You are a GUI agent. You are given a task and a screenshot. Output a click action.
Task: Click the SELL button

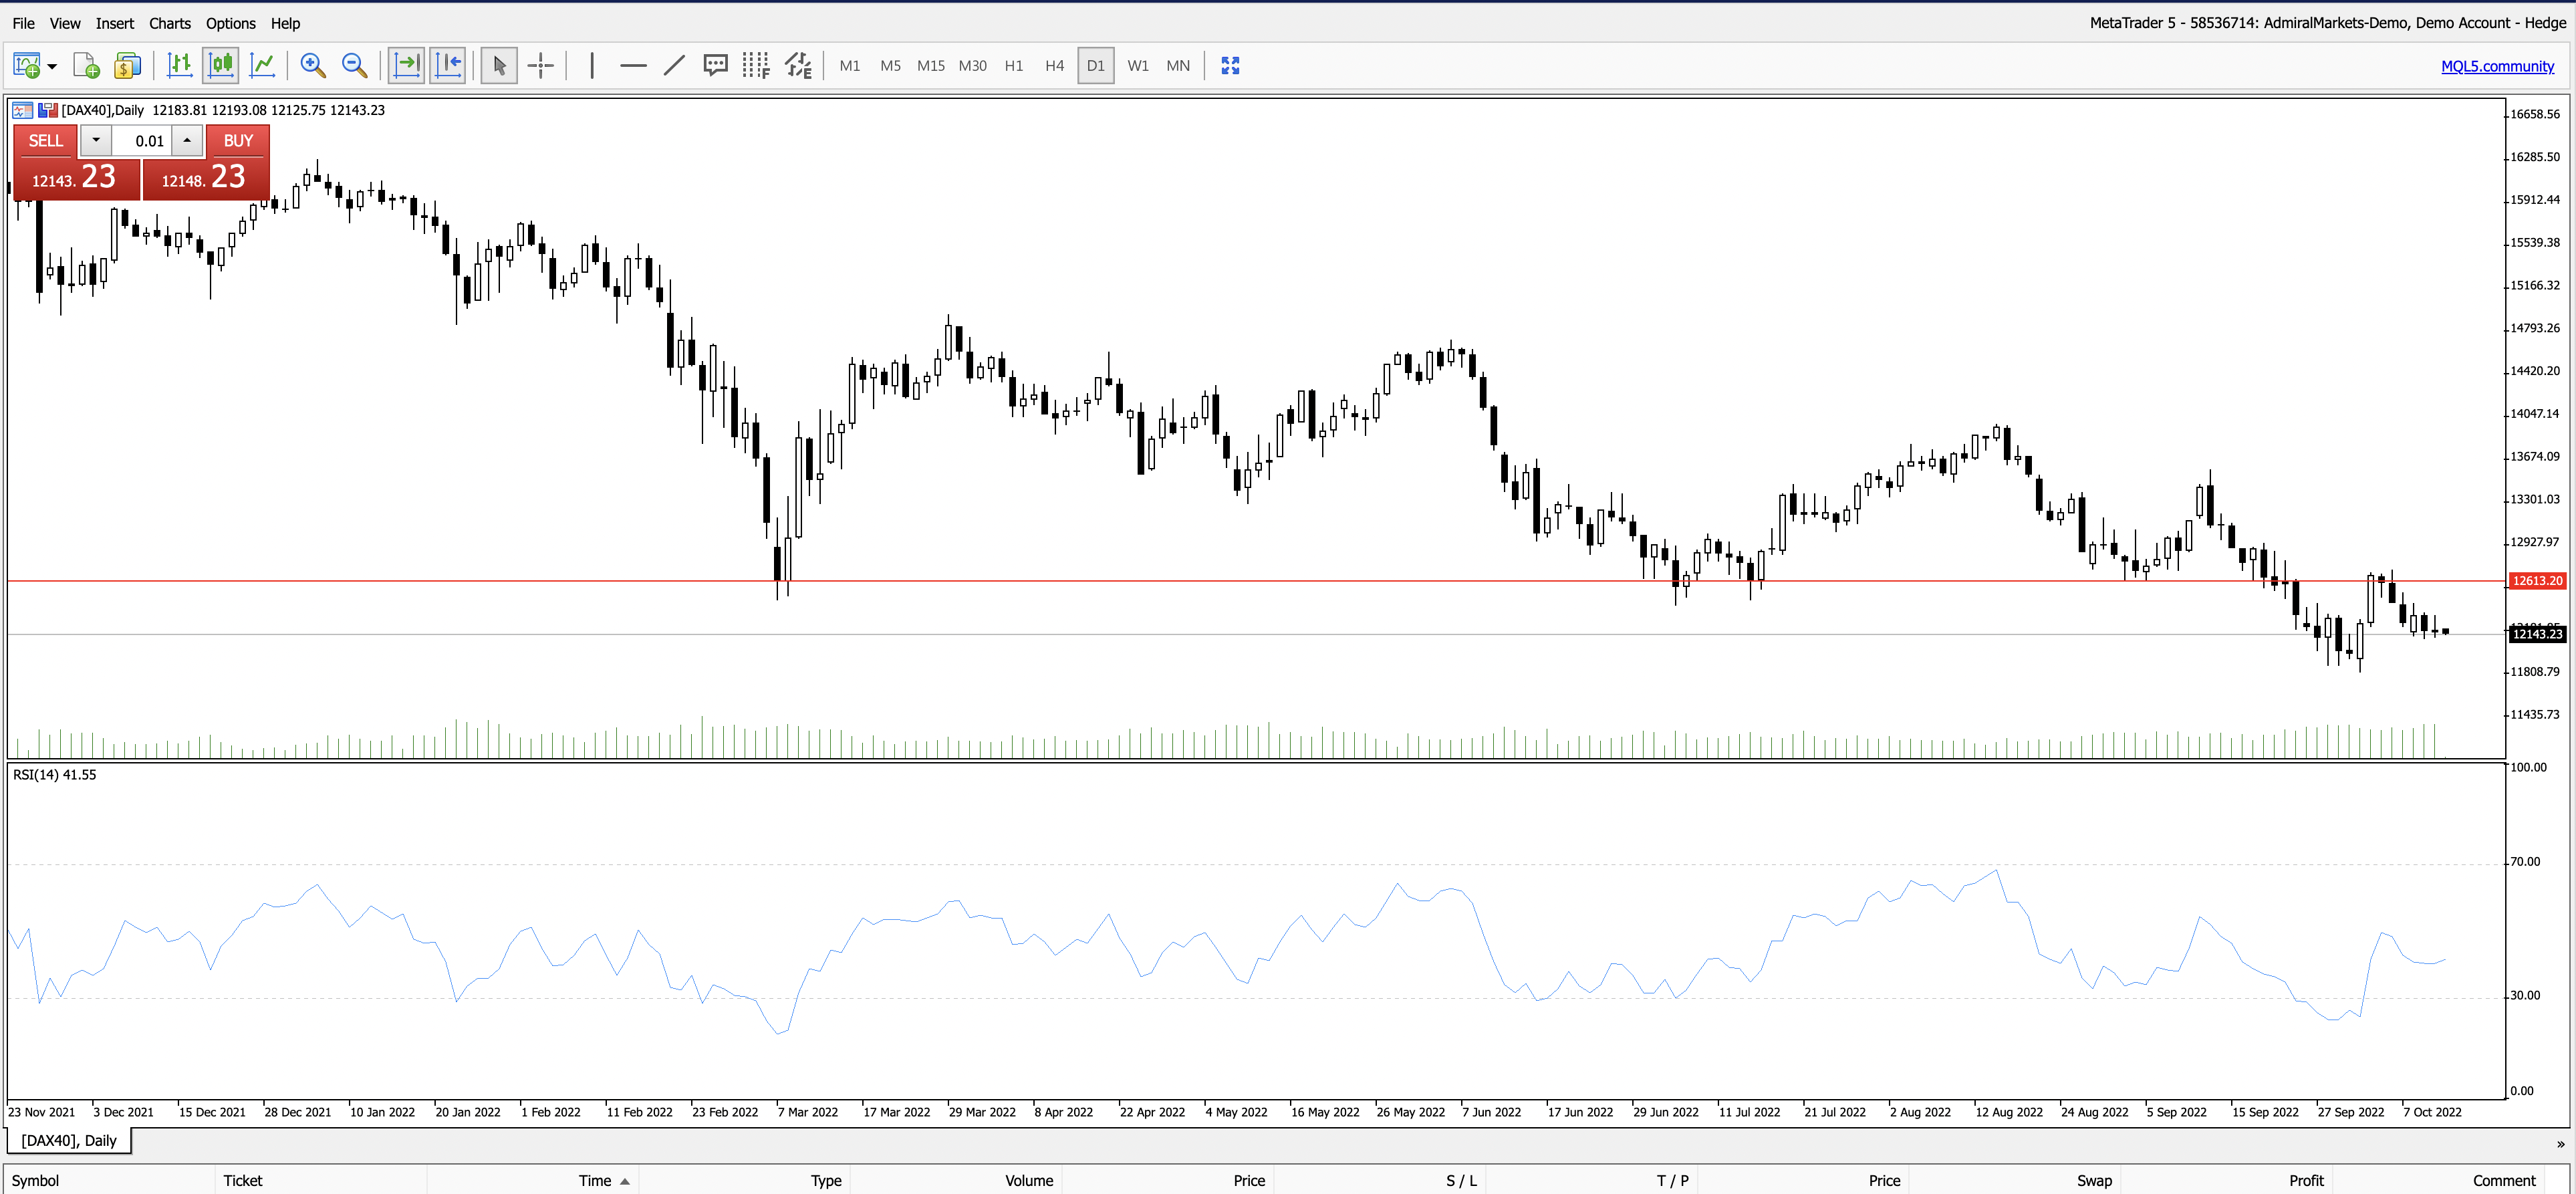pos(46,141)
